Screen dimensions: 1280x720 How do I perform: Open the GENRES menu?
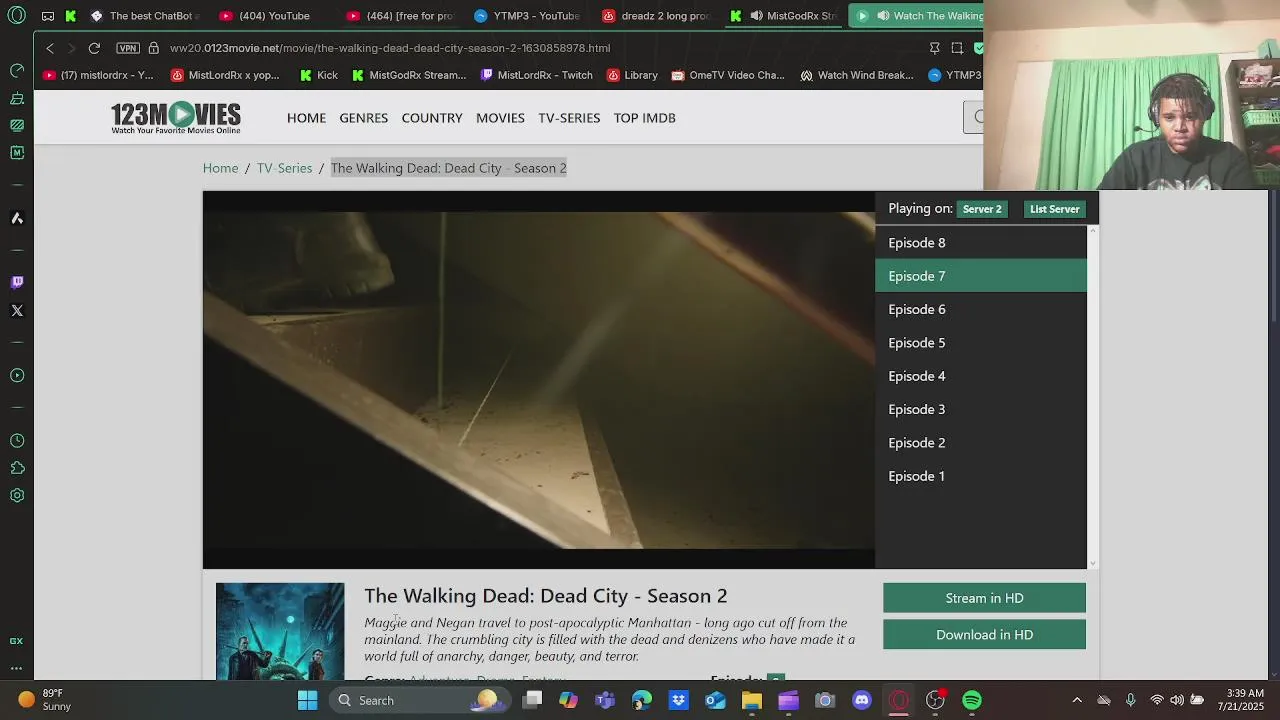(363, 118)
